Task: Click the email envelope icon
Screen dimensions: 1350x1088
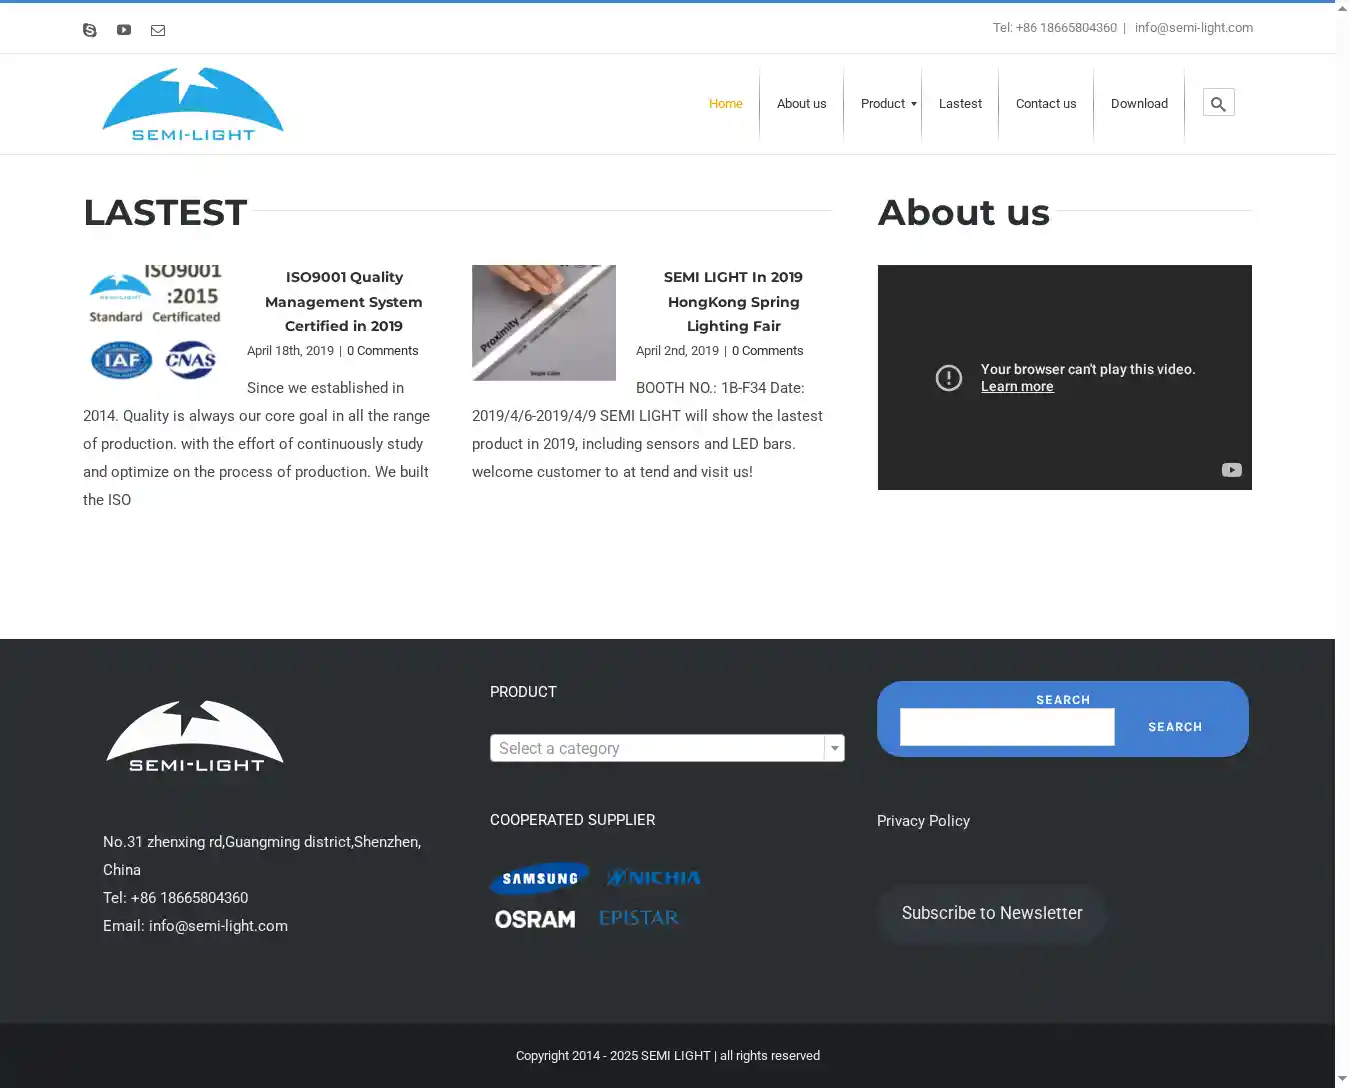Action: click(158, 30)
